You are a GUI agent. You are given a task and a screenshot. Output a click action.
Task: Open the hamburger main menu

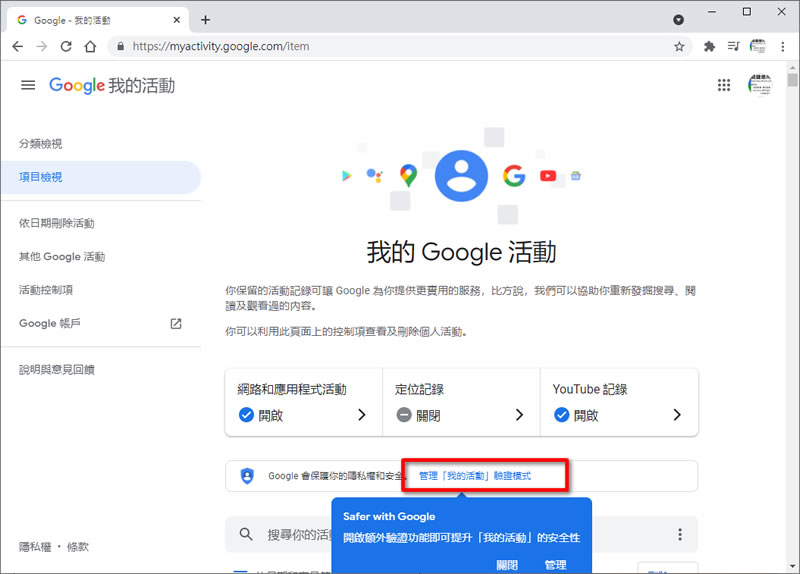pos(28,85)
